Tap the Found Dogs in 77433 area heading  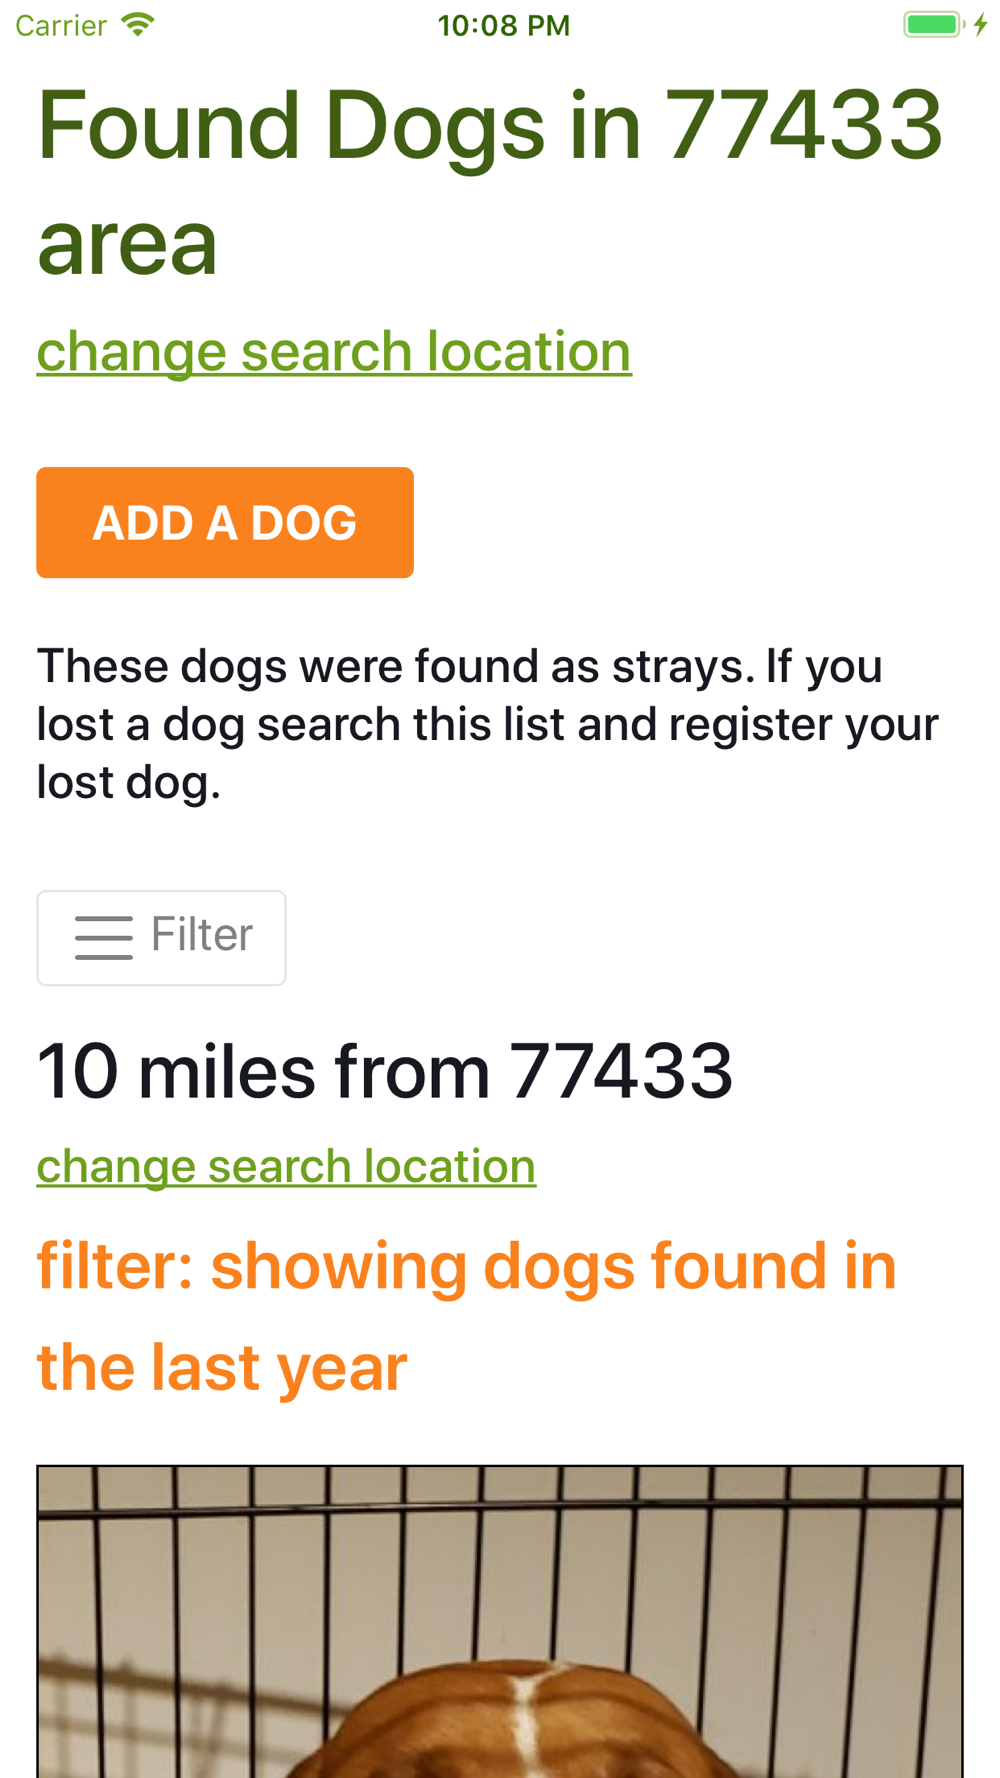490,182
